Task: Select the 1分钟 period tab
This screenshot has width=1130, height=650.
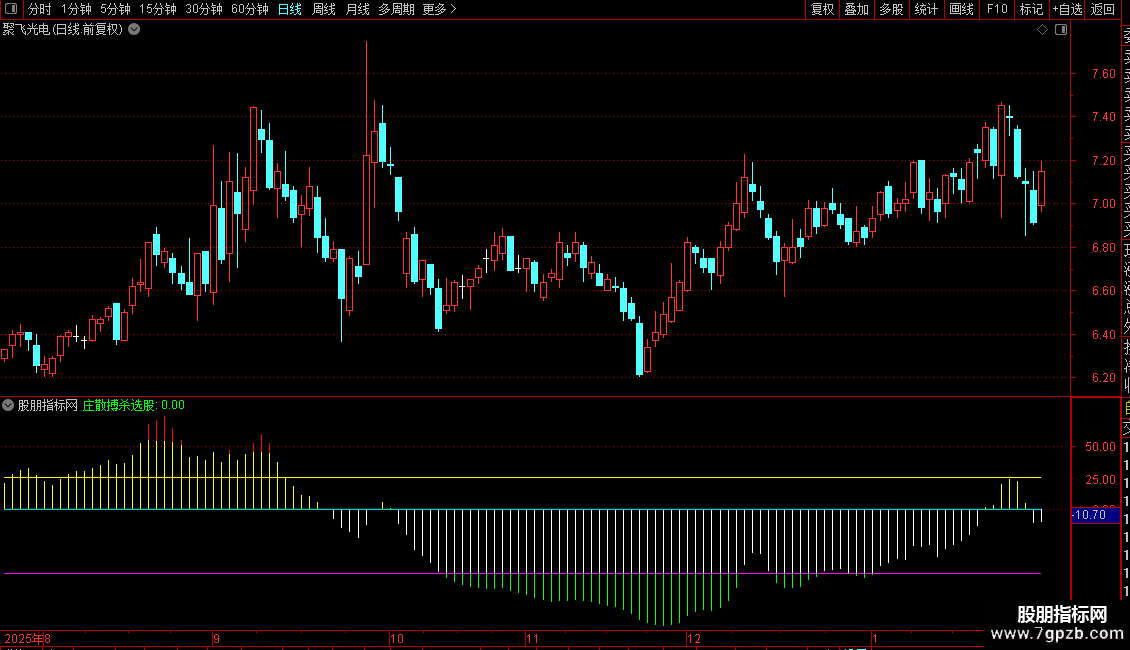Action: (x=76, y=9)
